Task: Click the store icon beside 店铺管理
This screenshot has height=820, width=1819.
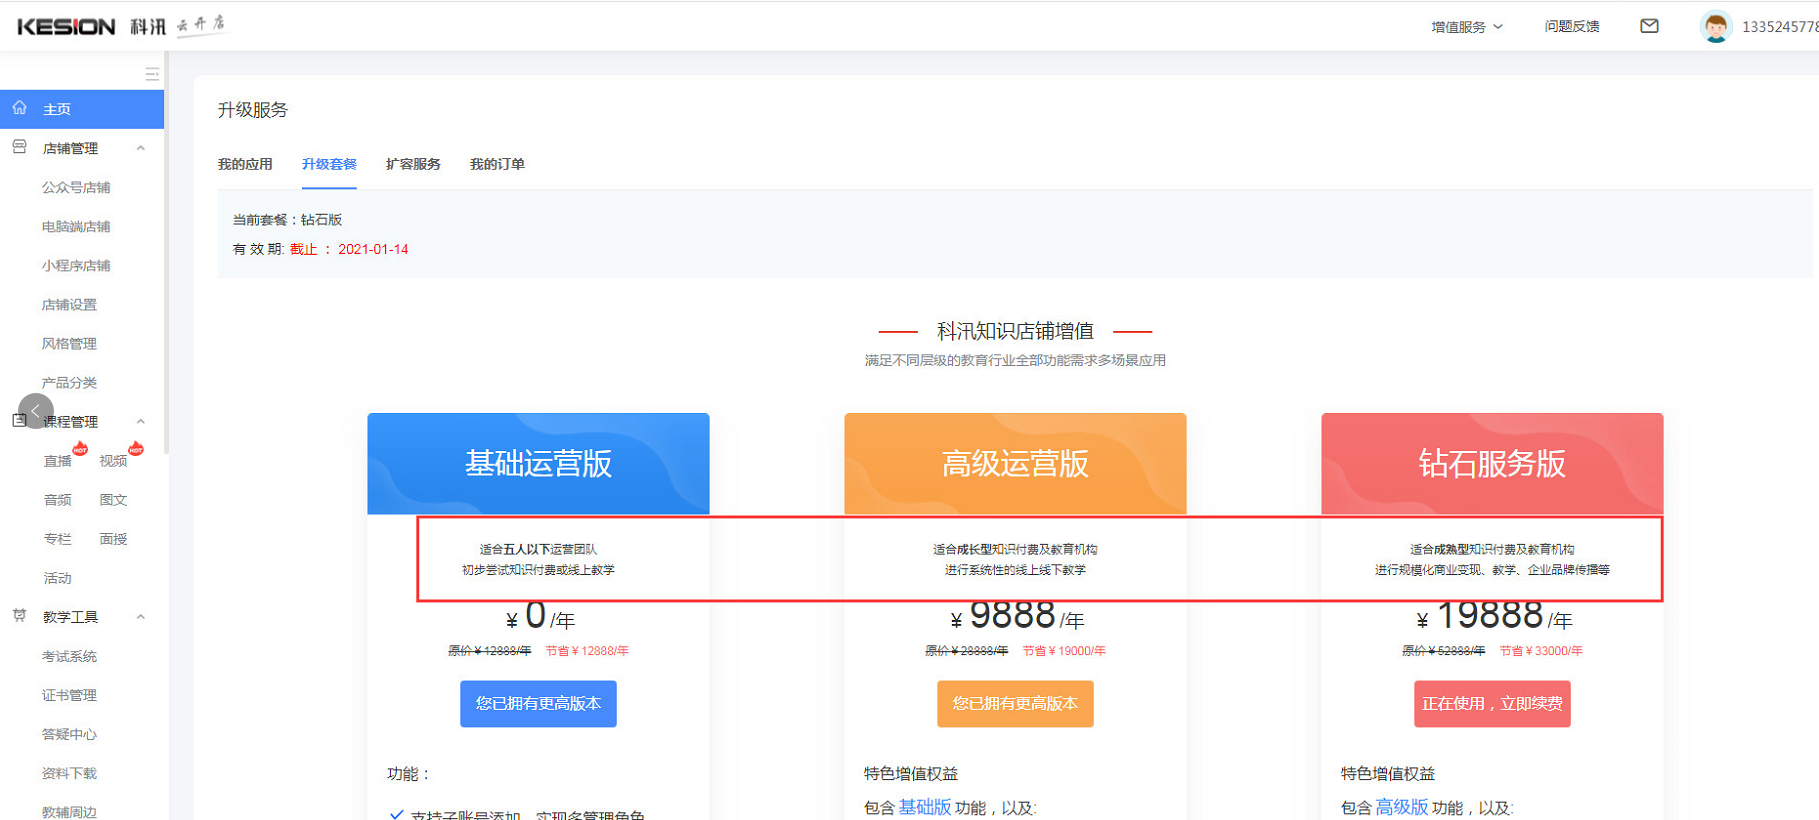Action: point(20,147)
